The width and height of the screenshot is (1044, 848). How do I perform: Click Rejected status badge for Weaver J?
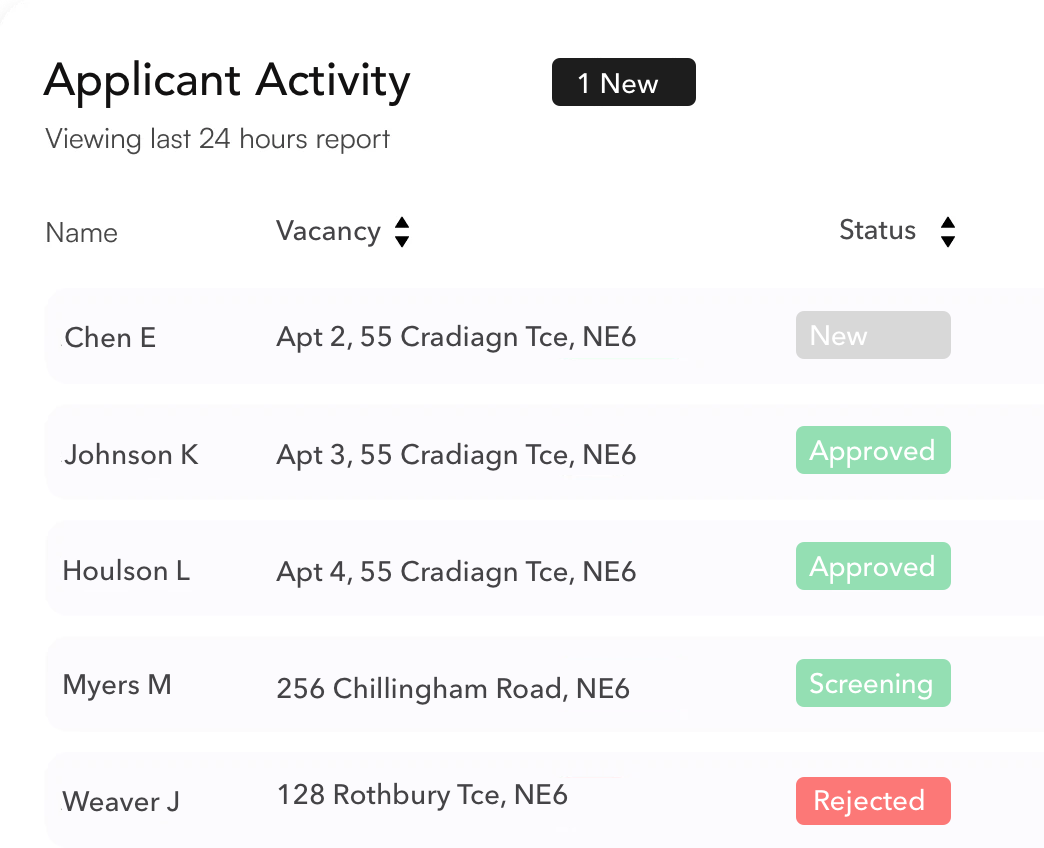(873, 801)
